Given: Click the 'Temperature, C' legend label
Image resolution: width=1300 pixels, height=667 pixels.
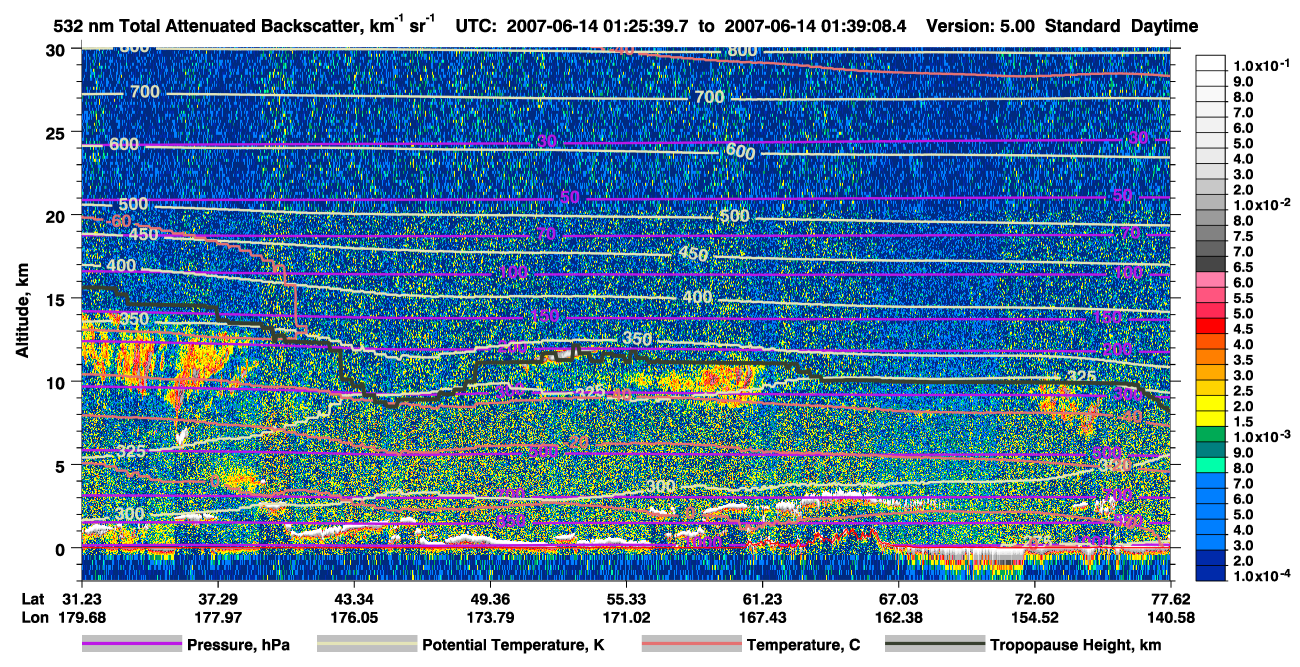Looking at the screenshot, I should click(803, 645).
